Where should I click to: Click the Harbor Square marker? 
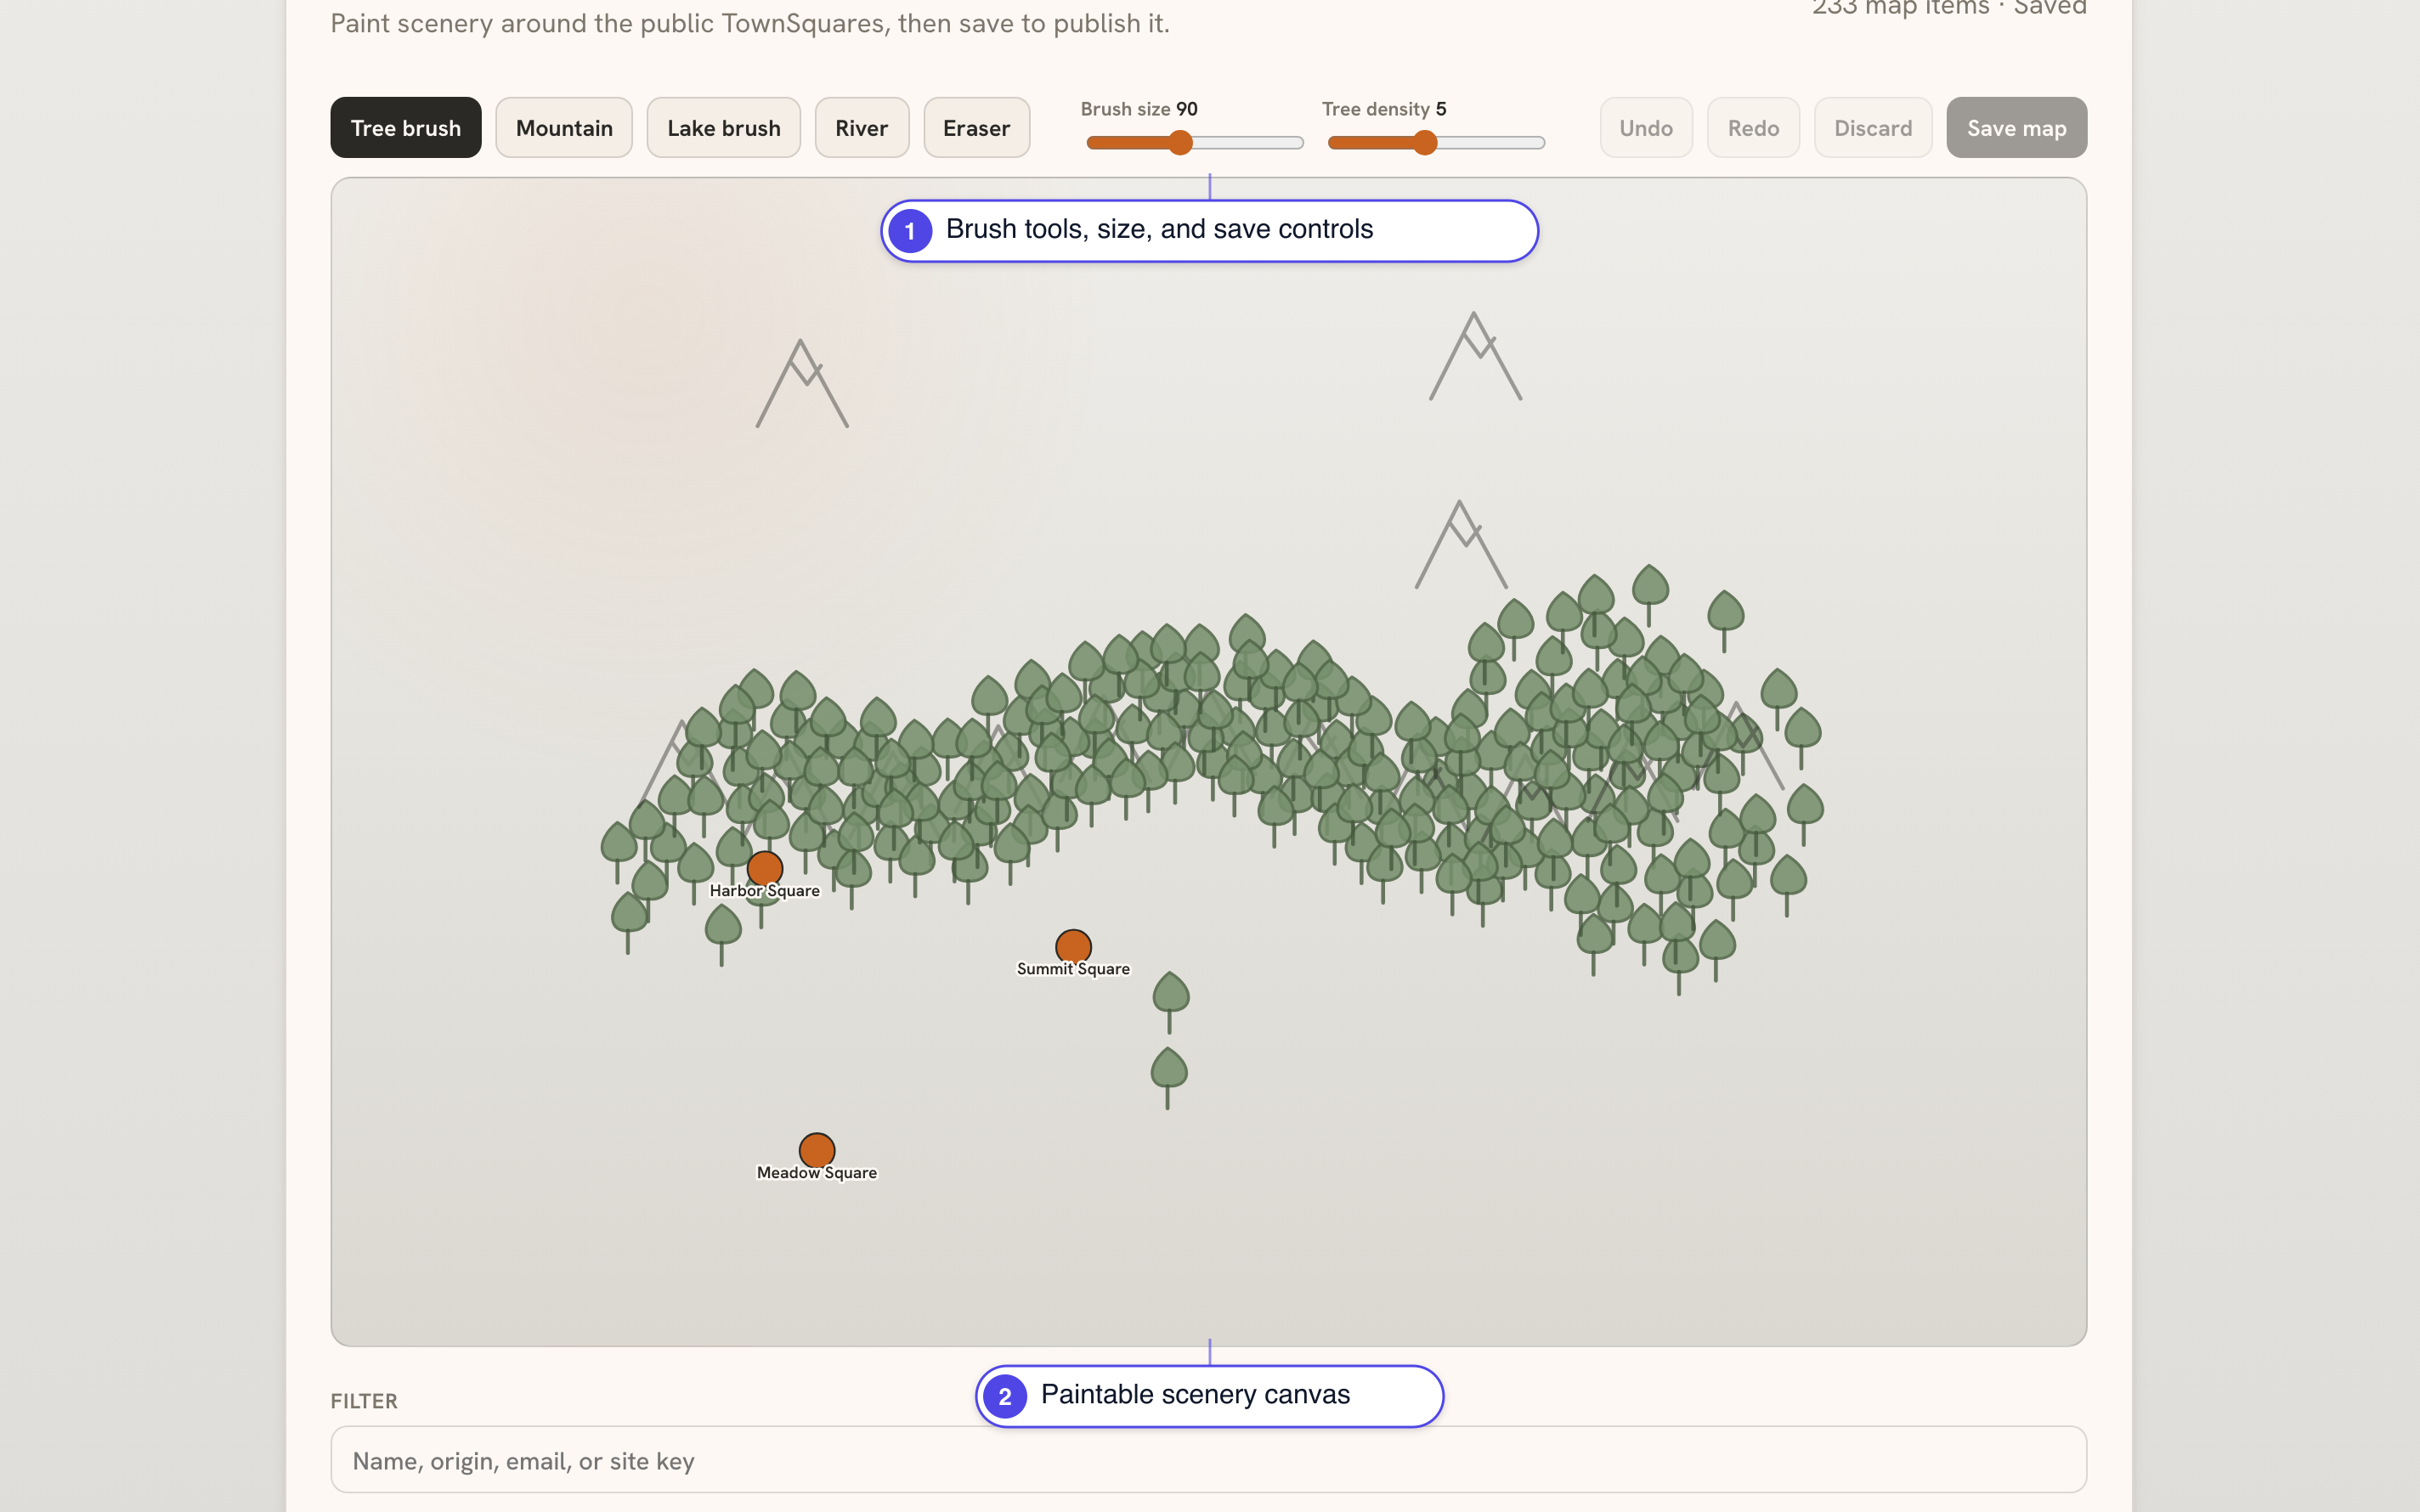coord(765,868)
